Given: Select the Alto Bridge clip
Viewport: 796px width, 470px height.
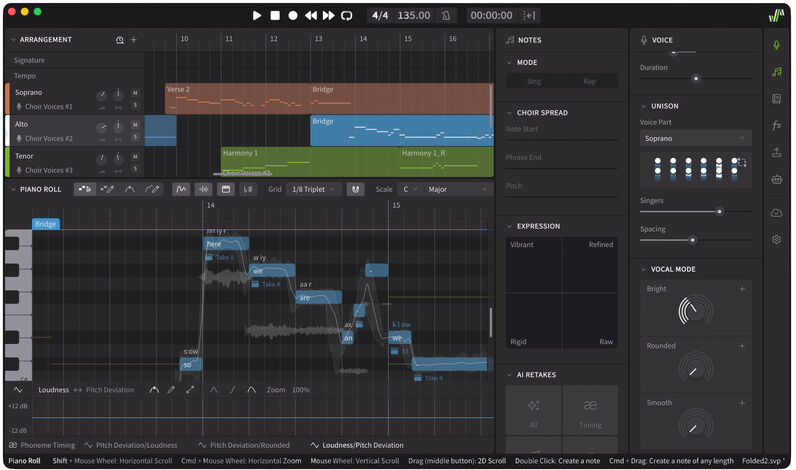Looking at the screenshot, I should [x=402, y=130].
